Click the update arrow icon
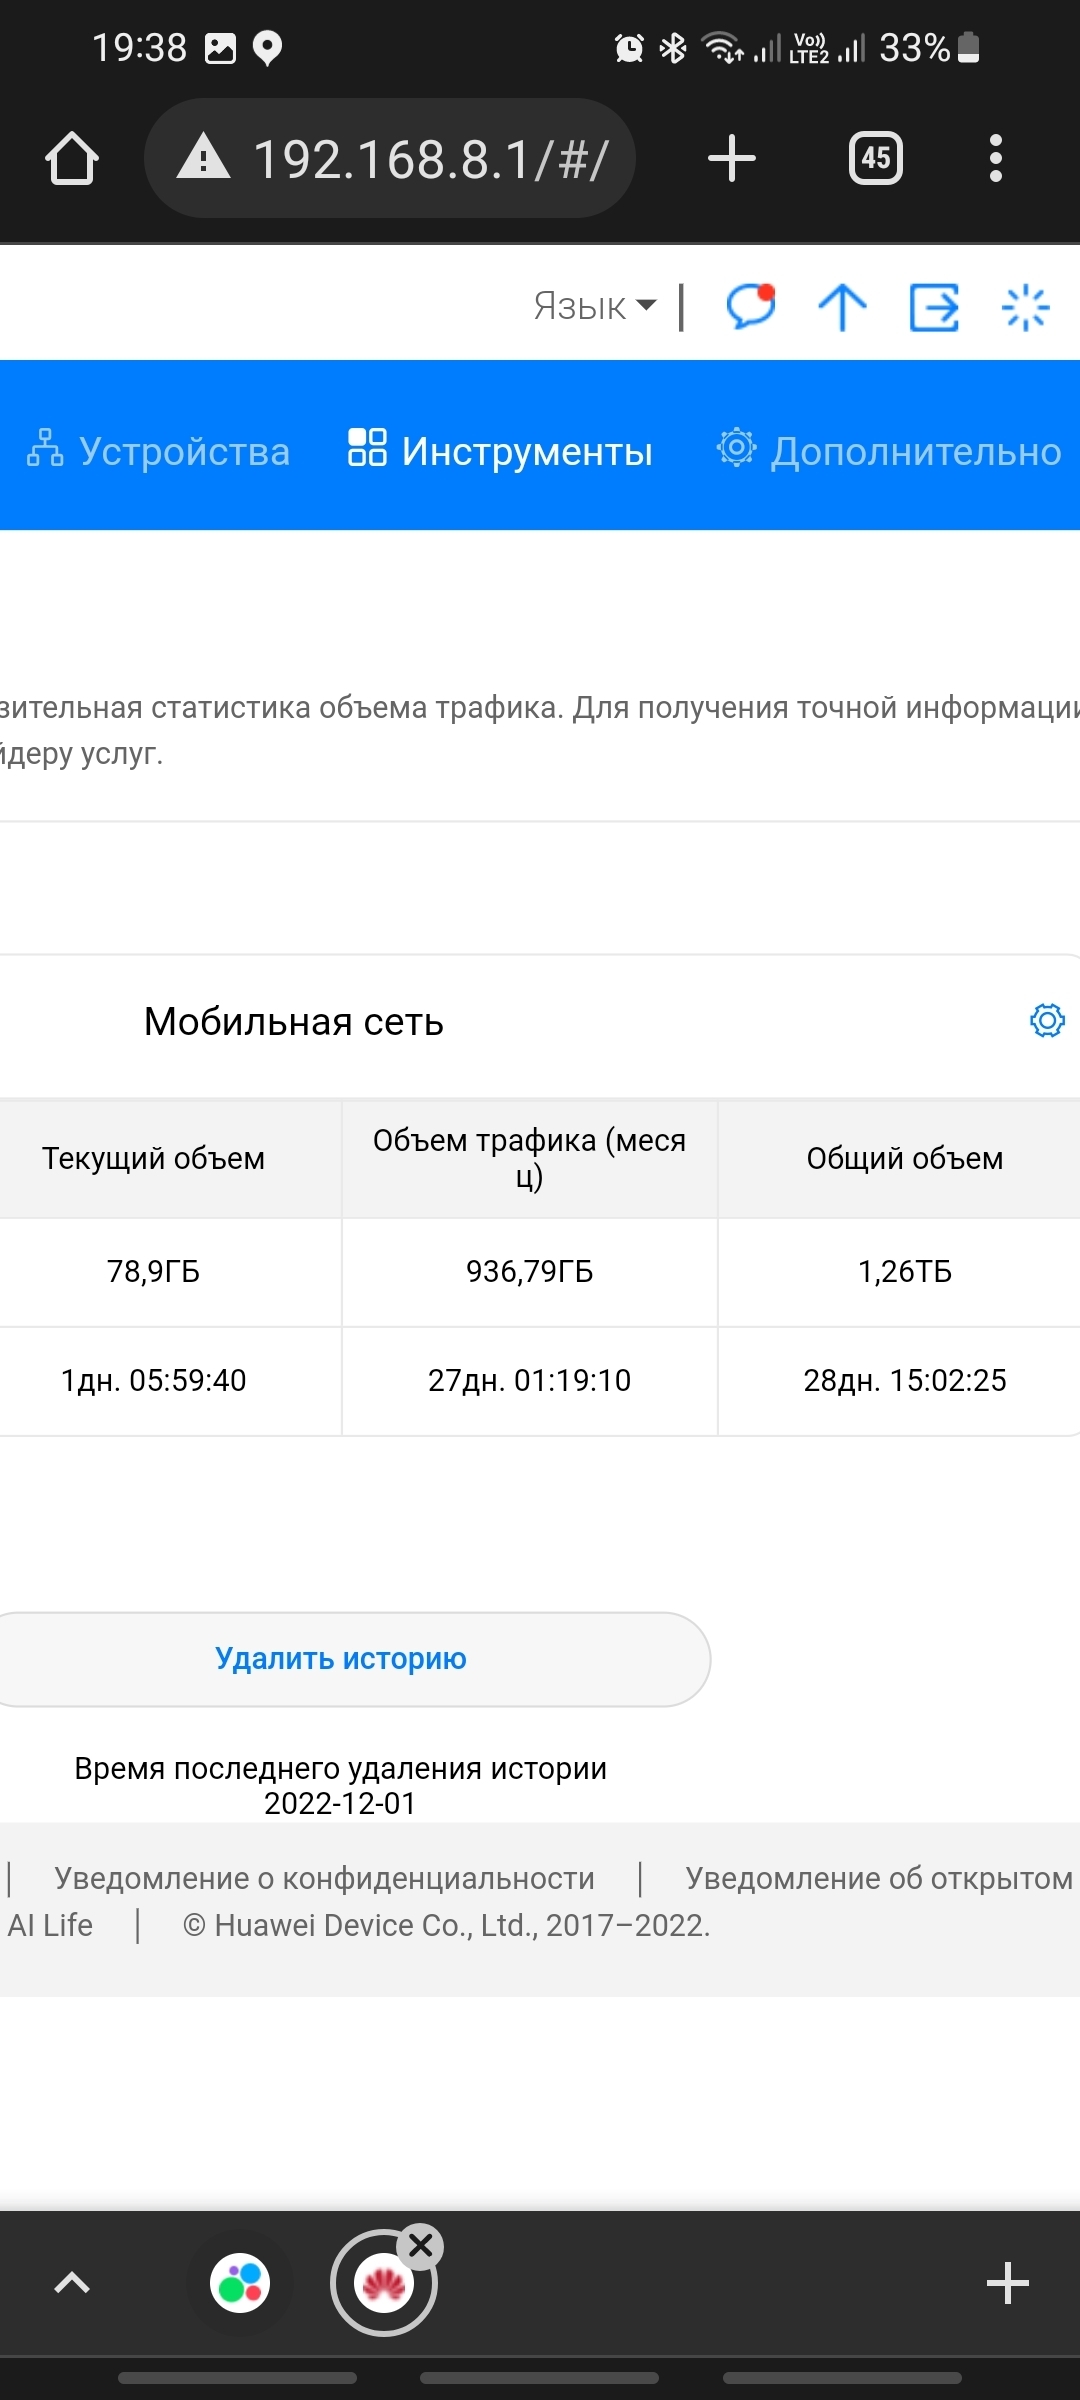Screen dimensions: 1080x2400 coord(842,306)
